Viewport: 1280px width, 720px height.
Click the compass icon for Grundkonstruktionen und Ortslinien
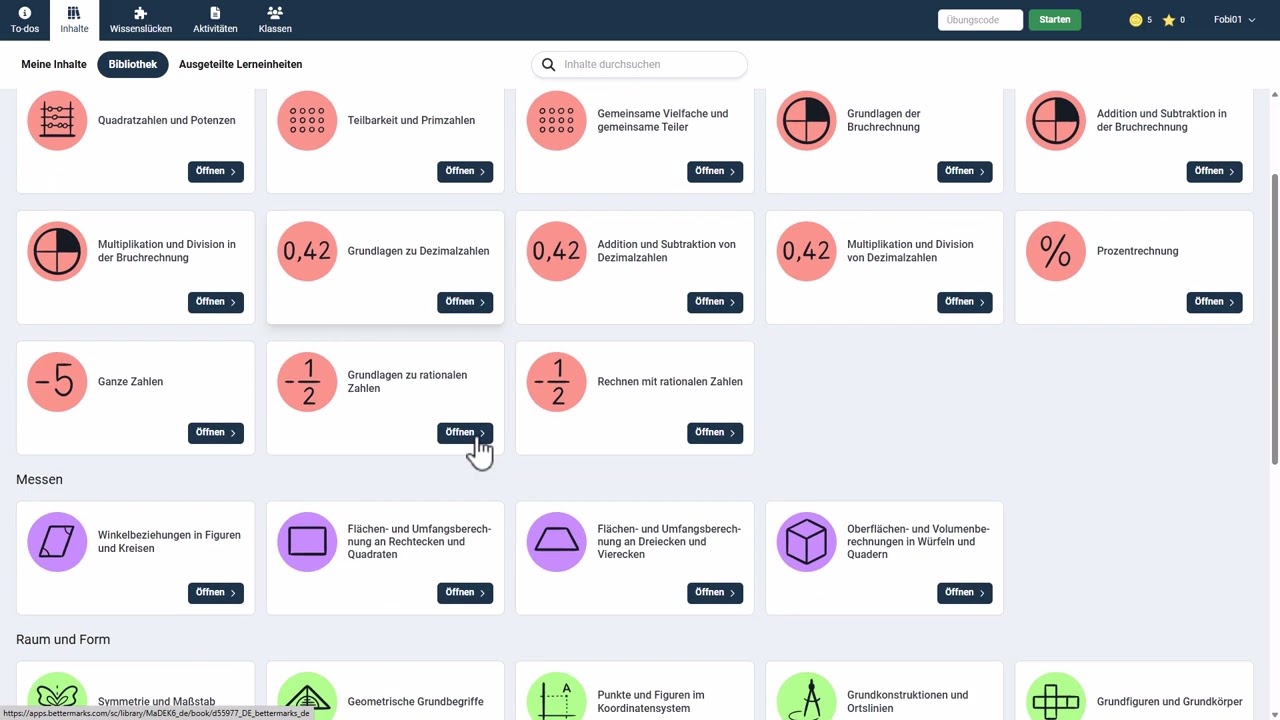click(x=807, y=696)
